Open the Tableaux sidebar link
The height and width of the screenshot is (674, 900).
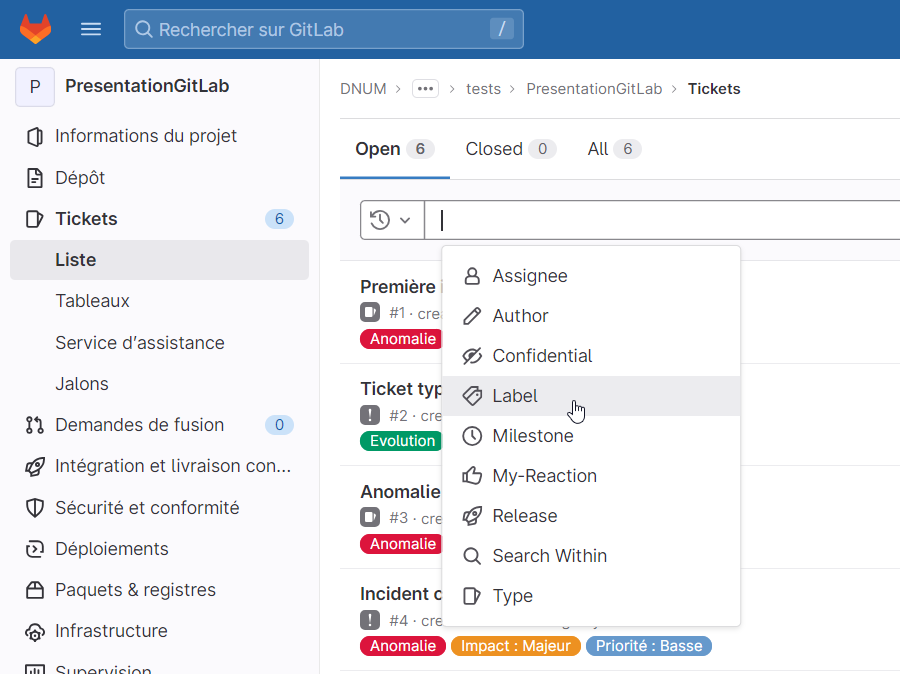(93, 301)
